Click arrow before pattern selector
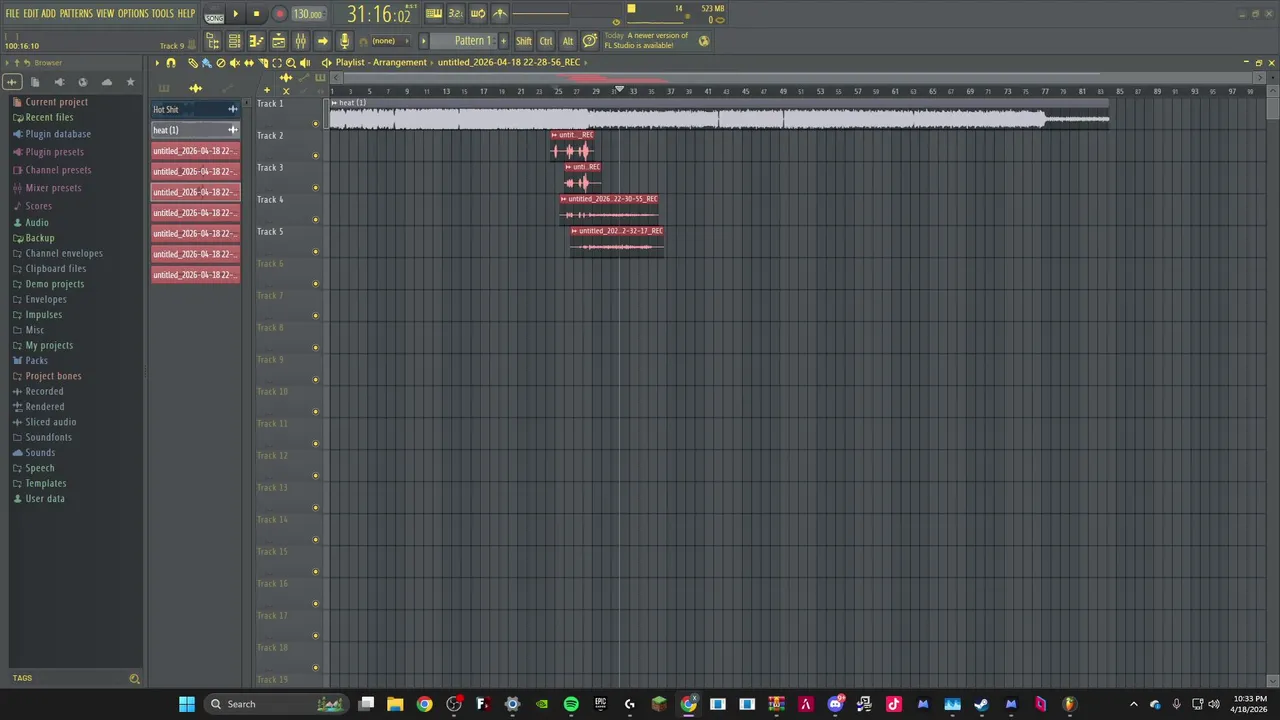The height and width of the screenshot is (720, 1280). [x=423, y=41]
